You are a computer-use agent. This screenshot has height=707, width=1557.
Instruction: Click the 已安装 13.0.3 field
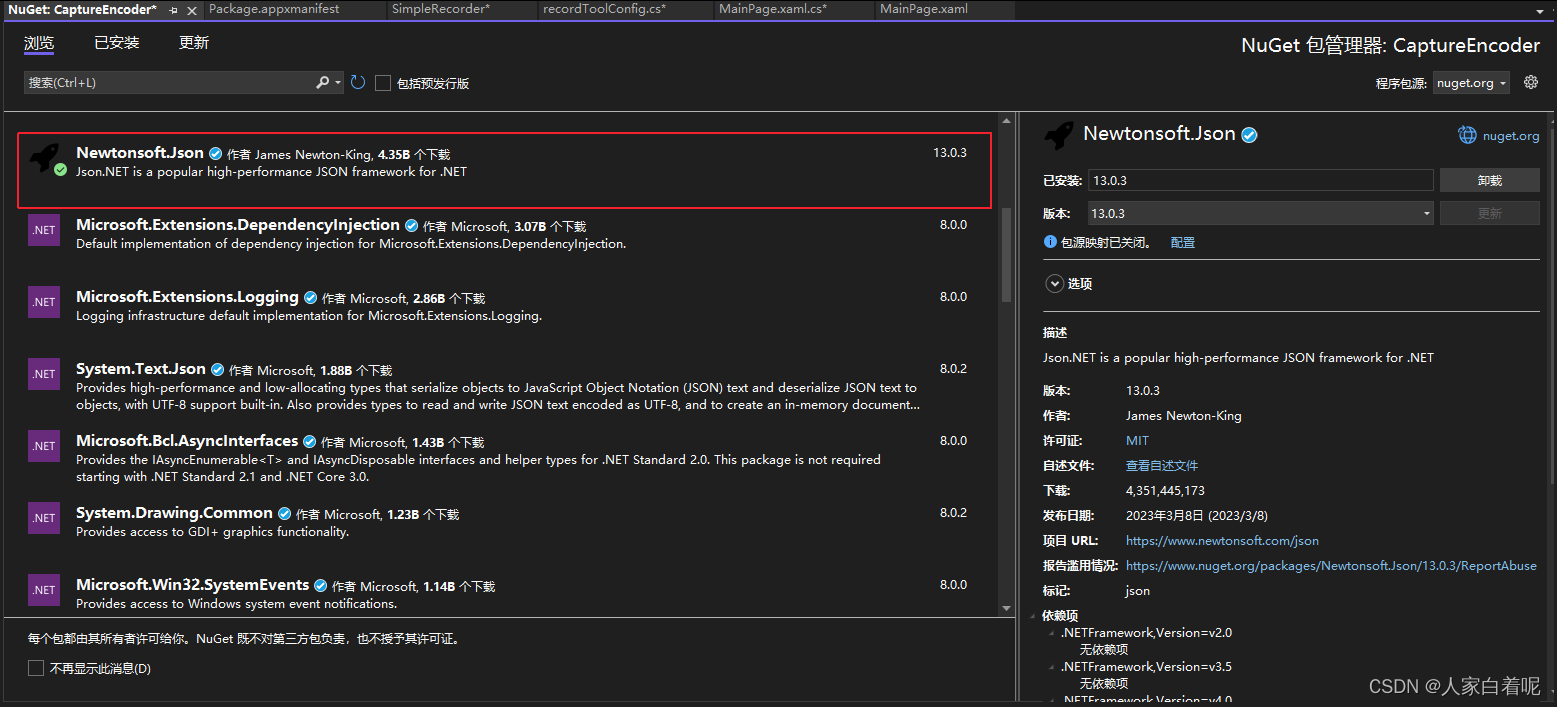pos(1261,181)
